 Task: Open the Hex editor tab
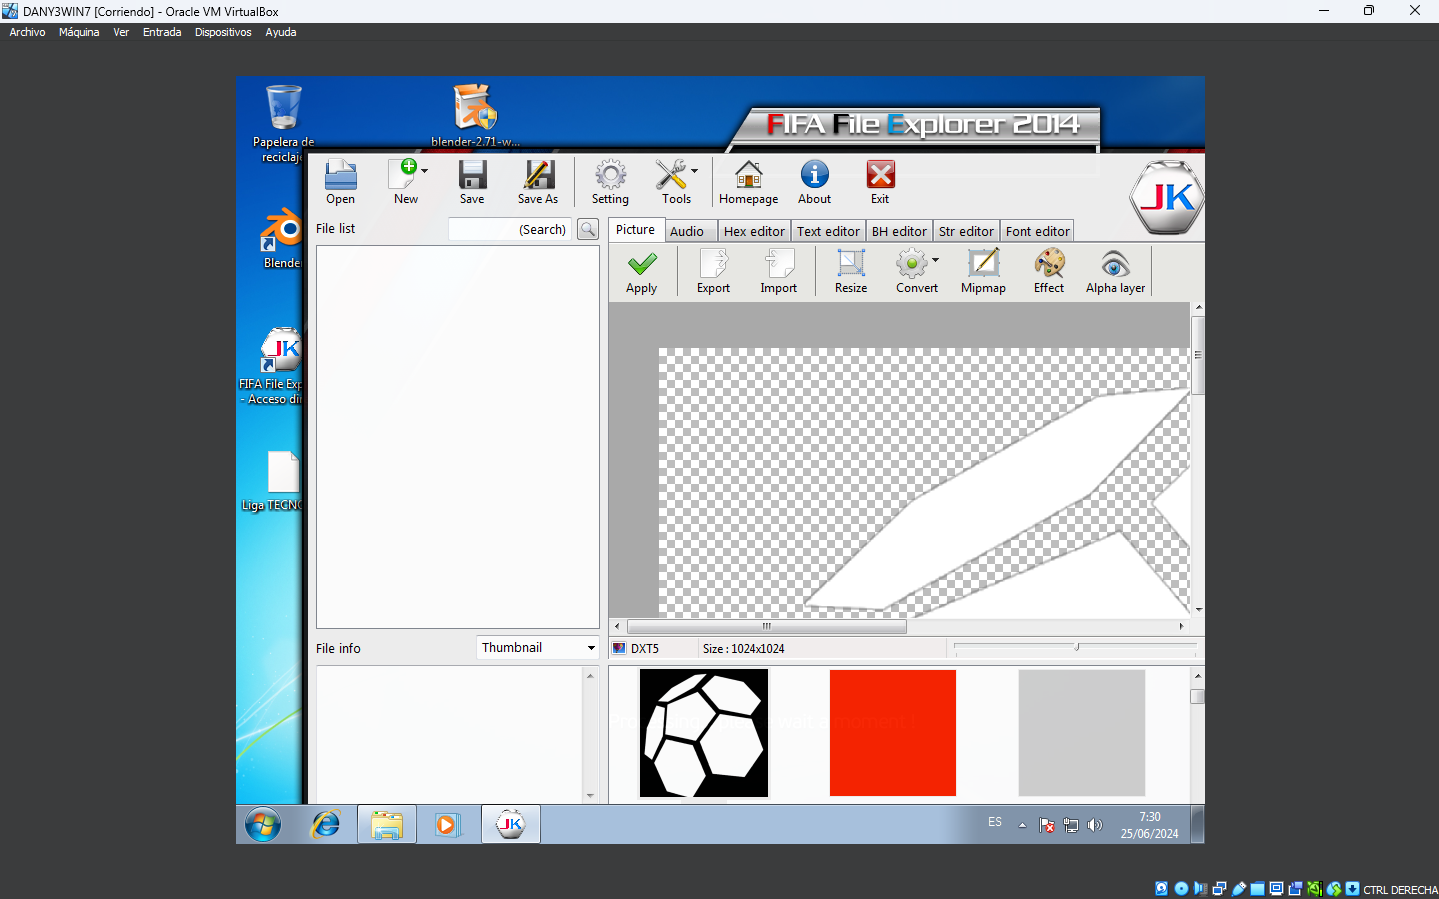(754, 231)
